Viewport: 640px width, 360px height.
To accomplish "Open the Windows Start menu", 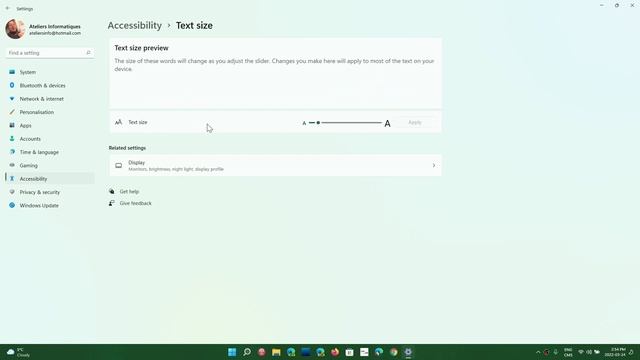I will (x=232, y=352).
